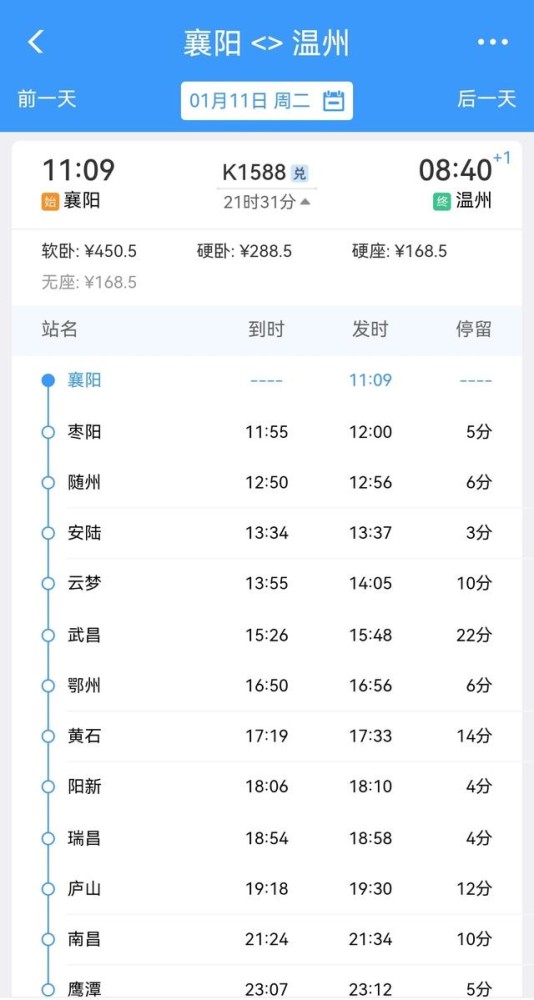
Task: Select the 软卧 ¥450.5 seat option
Action: (89, 251)
